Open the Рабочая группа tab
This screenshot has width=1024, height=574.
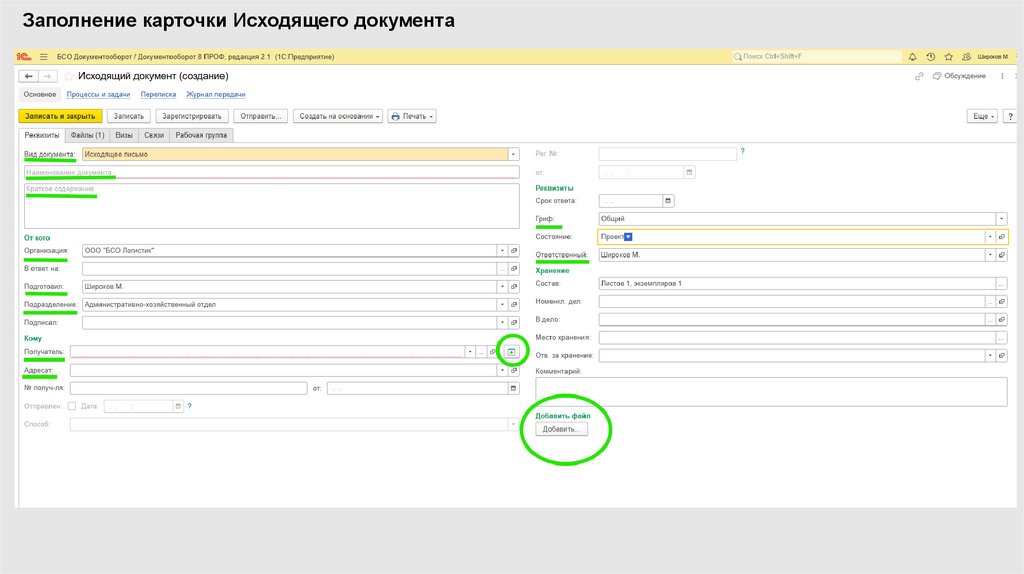point(201,135)
